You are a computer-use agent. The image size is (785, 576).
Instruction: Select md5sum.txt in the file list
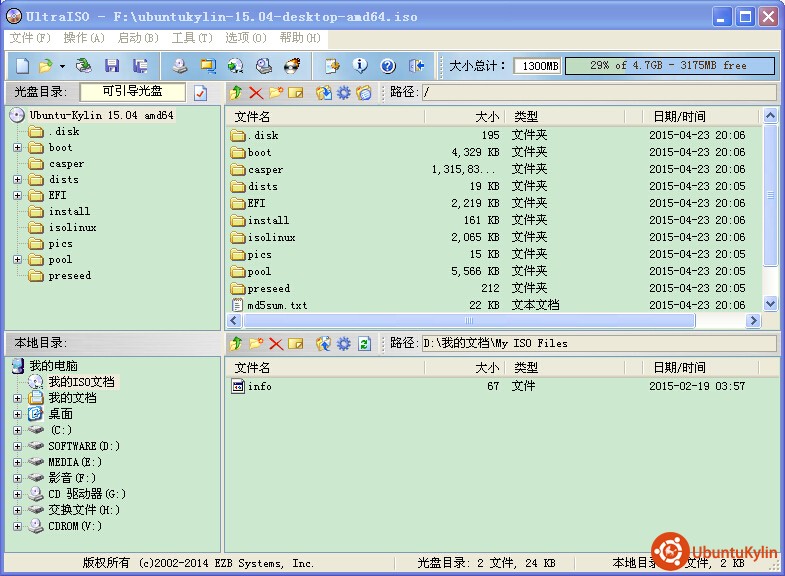pos(270,305)
